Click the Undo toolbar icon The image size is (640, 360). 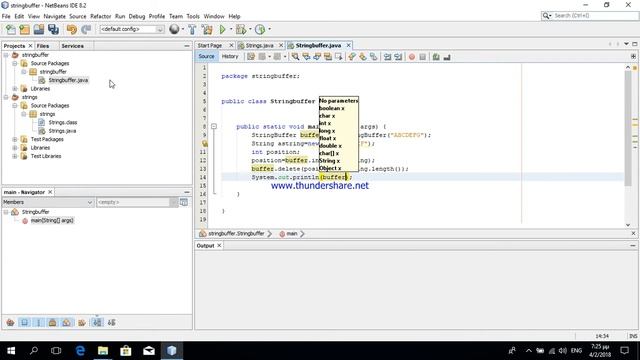(72, 29)
